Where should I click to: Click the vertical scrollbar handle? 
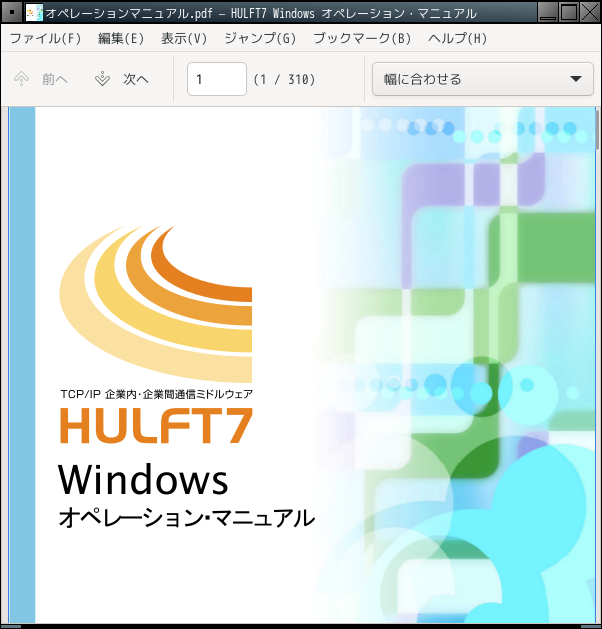coord(598,129)
